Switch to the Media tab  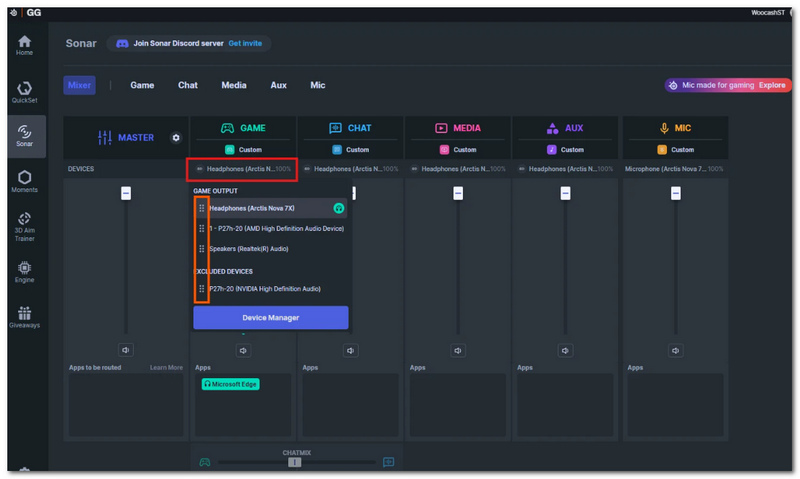[234, 85]
